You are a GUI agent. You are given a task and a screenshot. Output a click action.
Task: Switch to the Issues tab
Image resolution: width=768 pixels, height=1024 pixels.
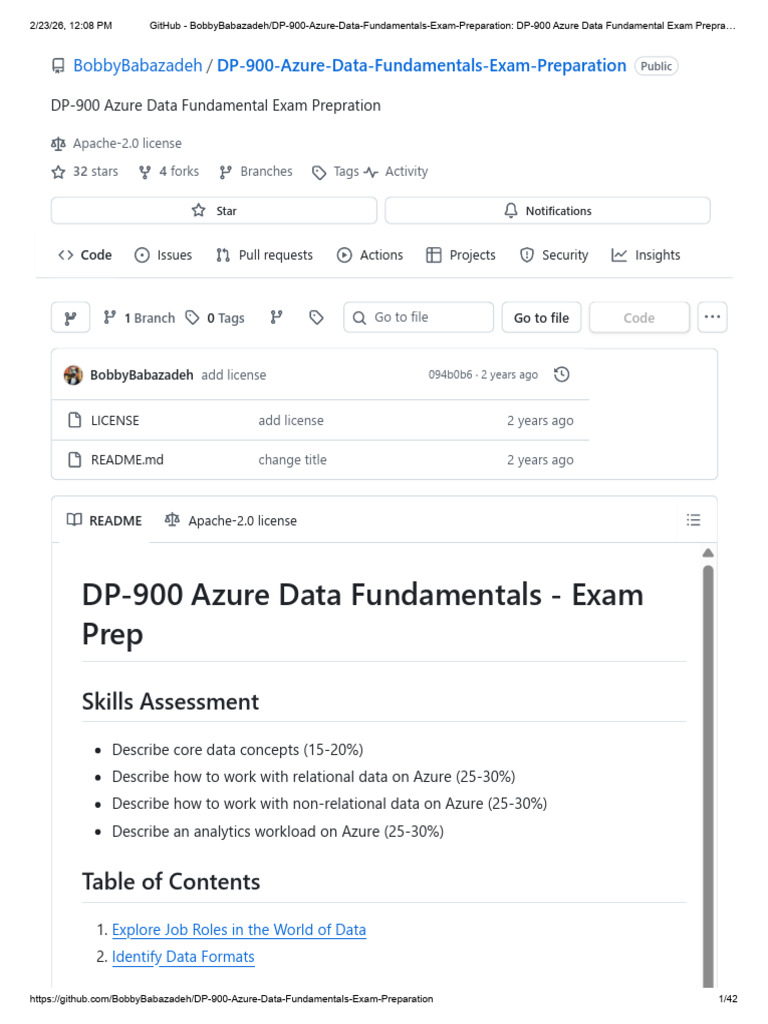click(x=163, y=255)
